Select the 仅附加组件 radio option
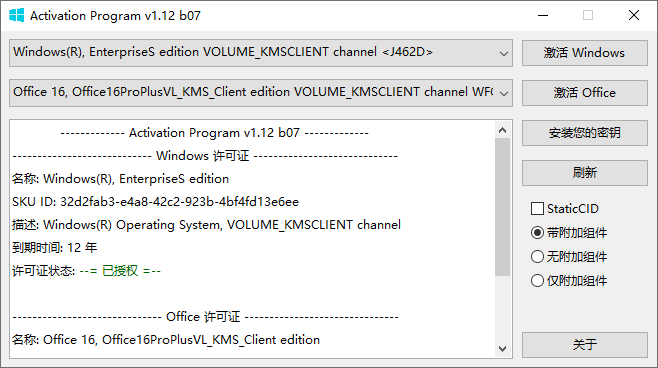Viewport: 658px width, 368px height. point(569,280)
